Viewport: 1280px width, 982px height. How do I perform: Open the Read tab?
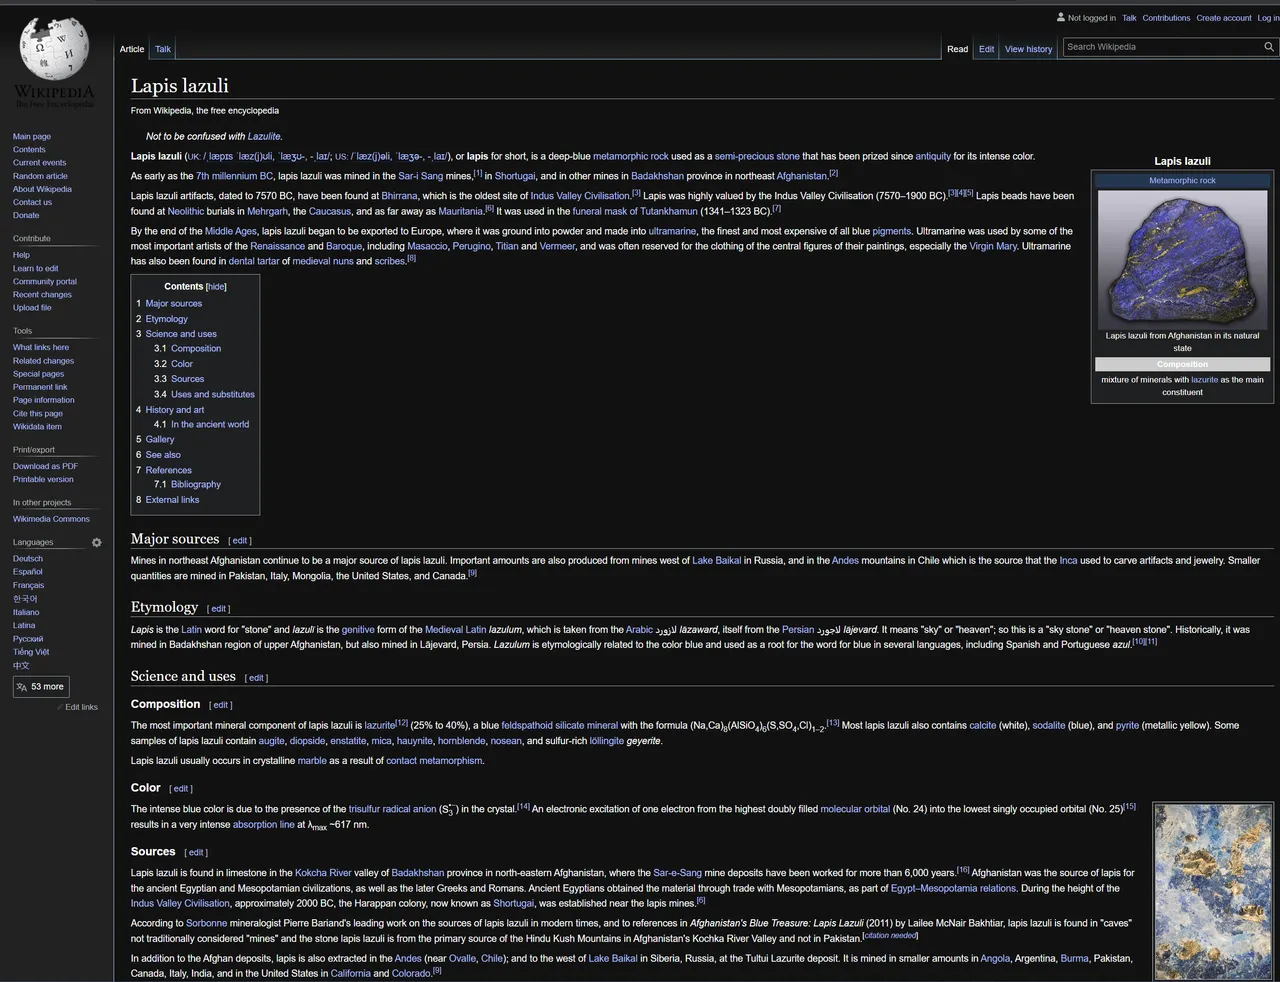click(x=958, y=49)
